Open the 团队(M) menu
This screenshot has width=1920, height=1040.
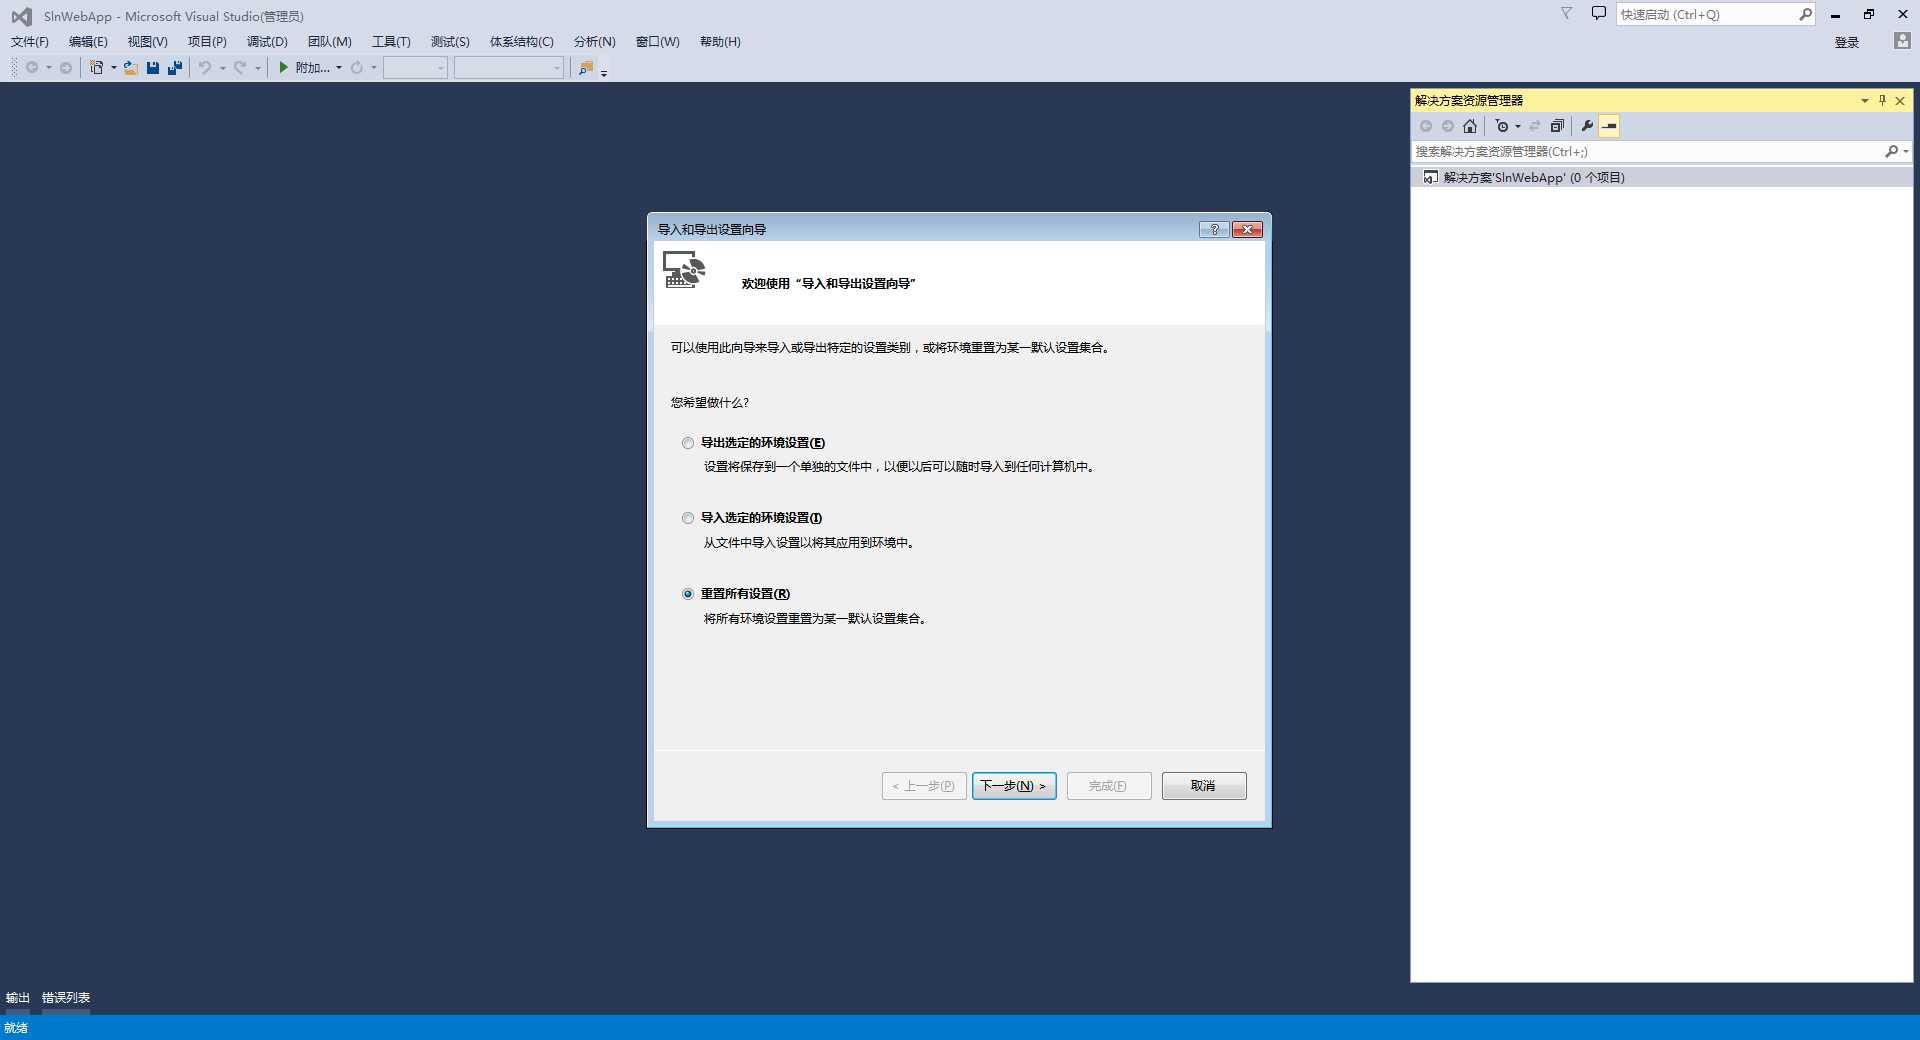coord(329,41)
